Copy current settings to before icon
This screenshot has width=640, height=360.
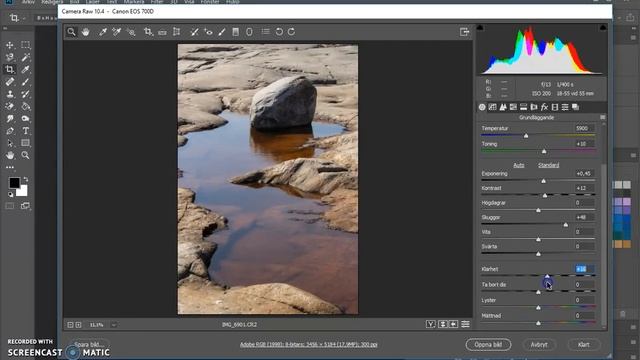[453, 324]
